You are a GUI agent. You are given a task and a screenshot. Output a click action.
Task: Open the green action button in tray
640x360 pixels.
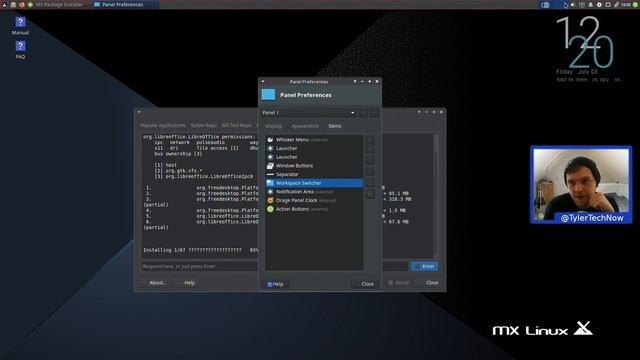pyautogui.click(x=636, y=4)
